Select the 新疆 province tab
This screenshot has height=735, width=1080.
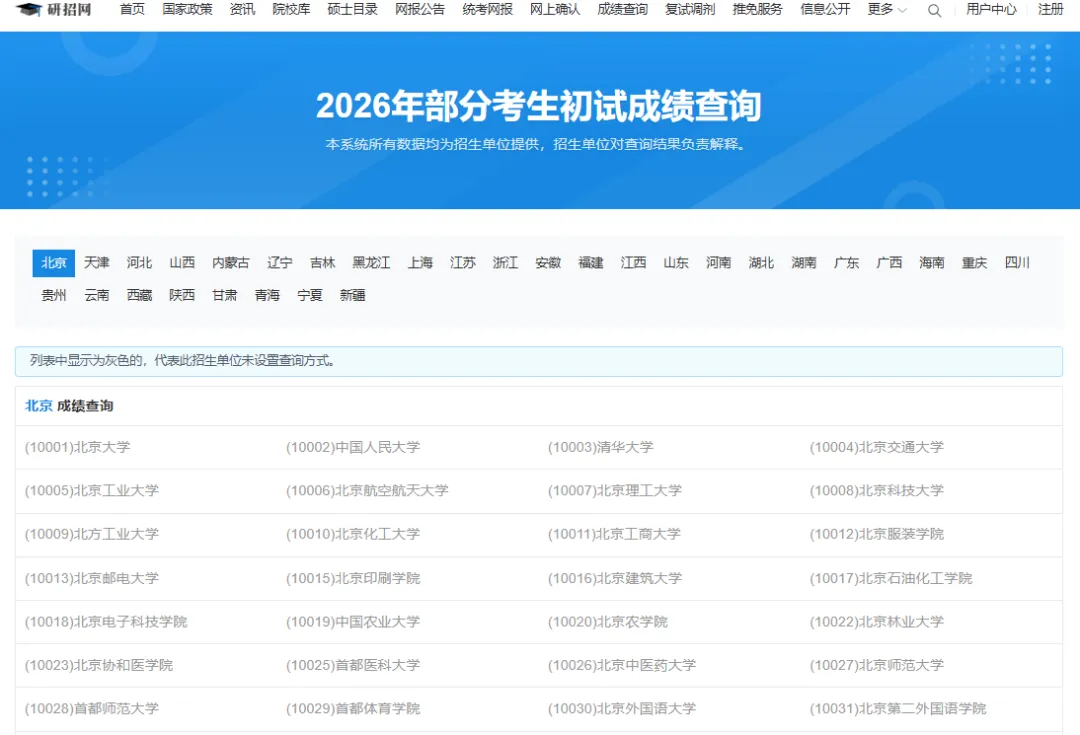(x=353, y=295)
